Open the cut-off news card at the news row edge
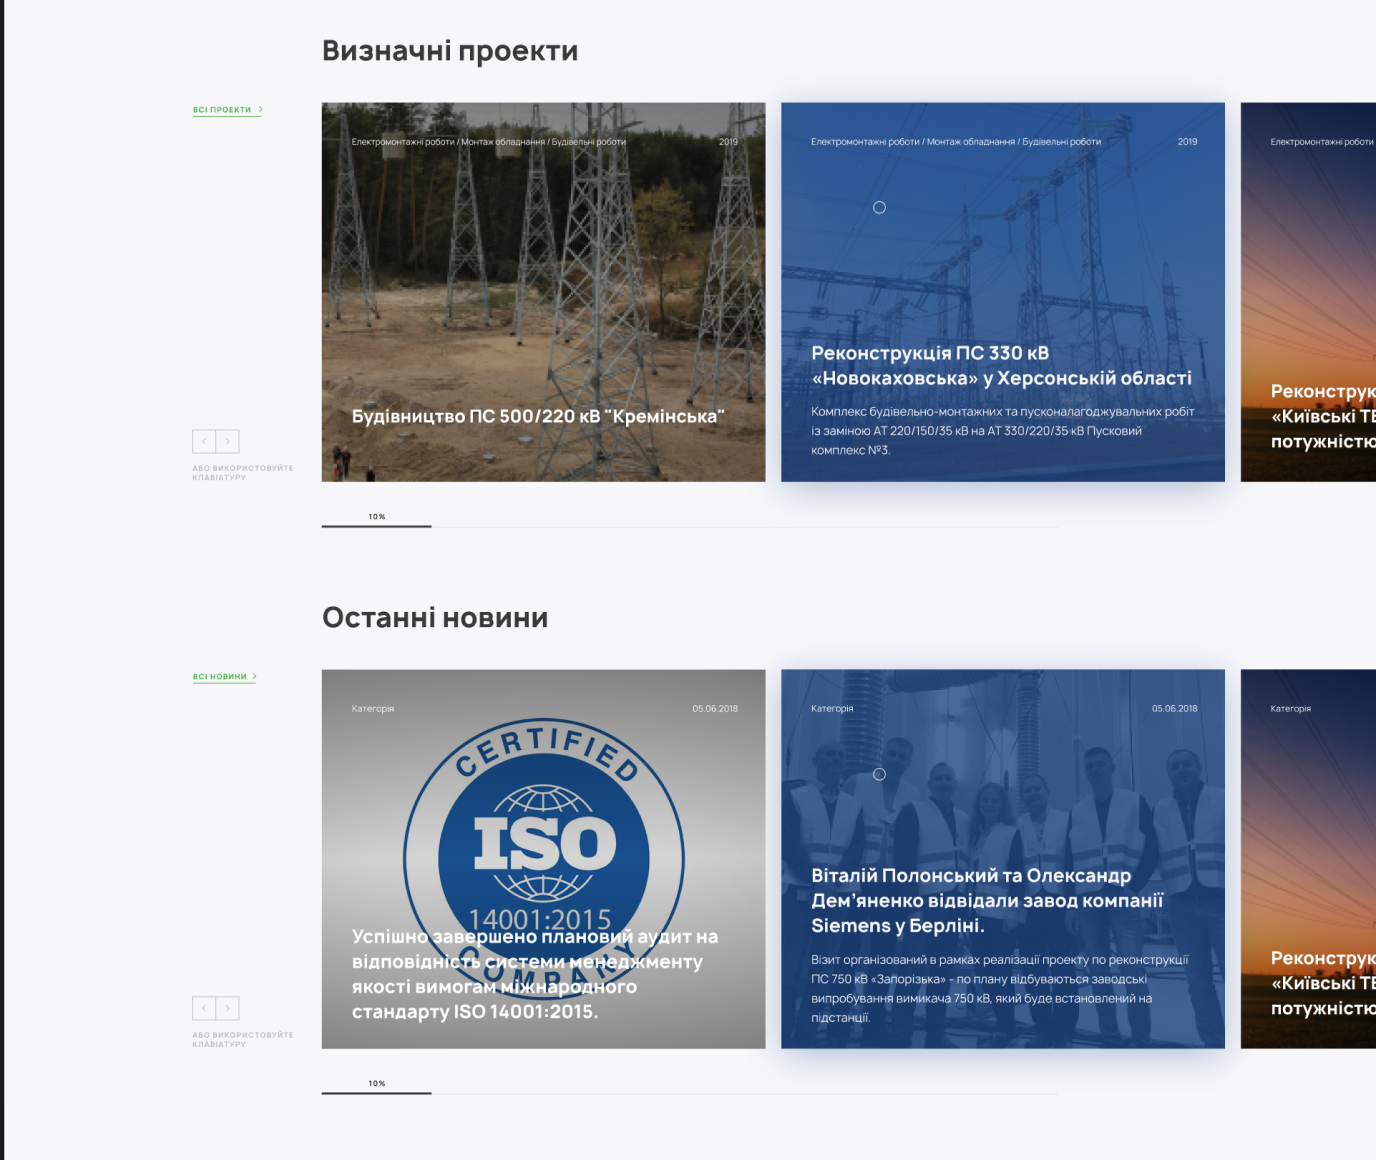 1308,859
